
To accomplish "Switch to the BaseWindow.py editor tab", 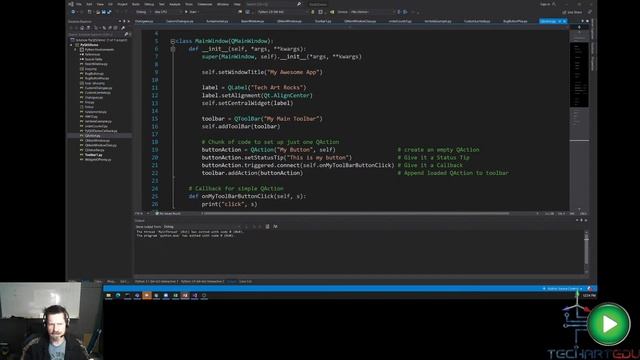I will coord(252,21).
